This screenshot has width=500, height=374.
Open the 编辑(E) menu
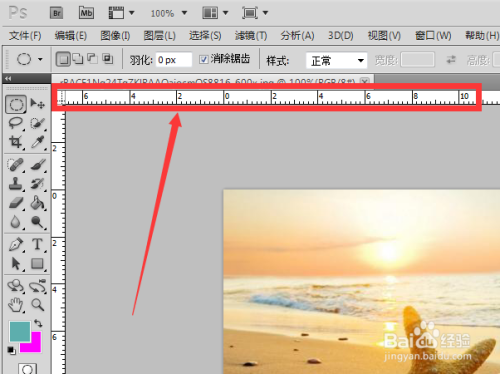pos(71,35)
